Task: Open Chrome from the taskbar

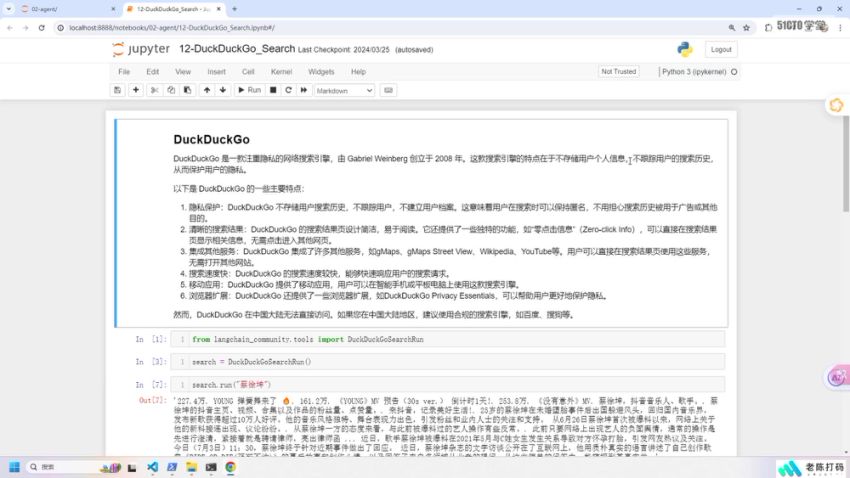Action: 230,467
